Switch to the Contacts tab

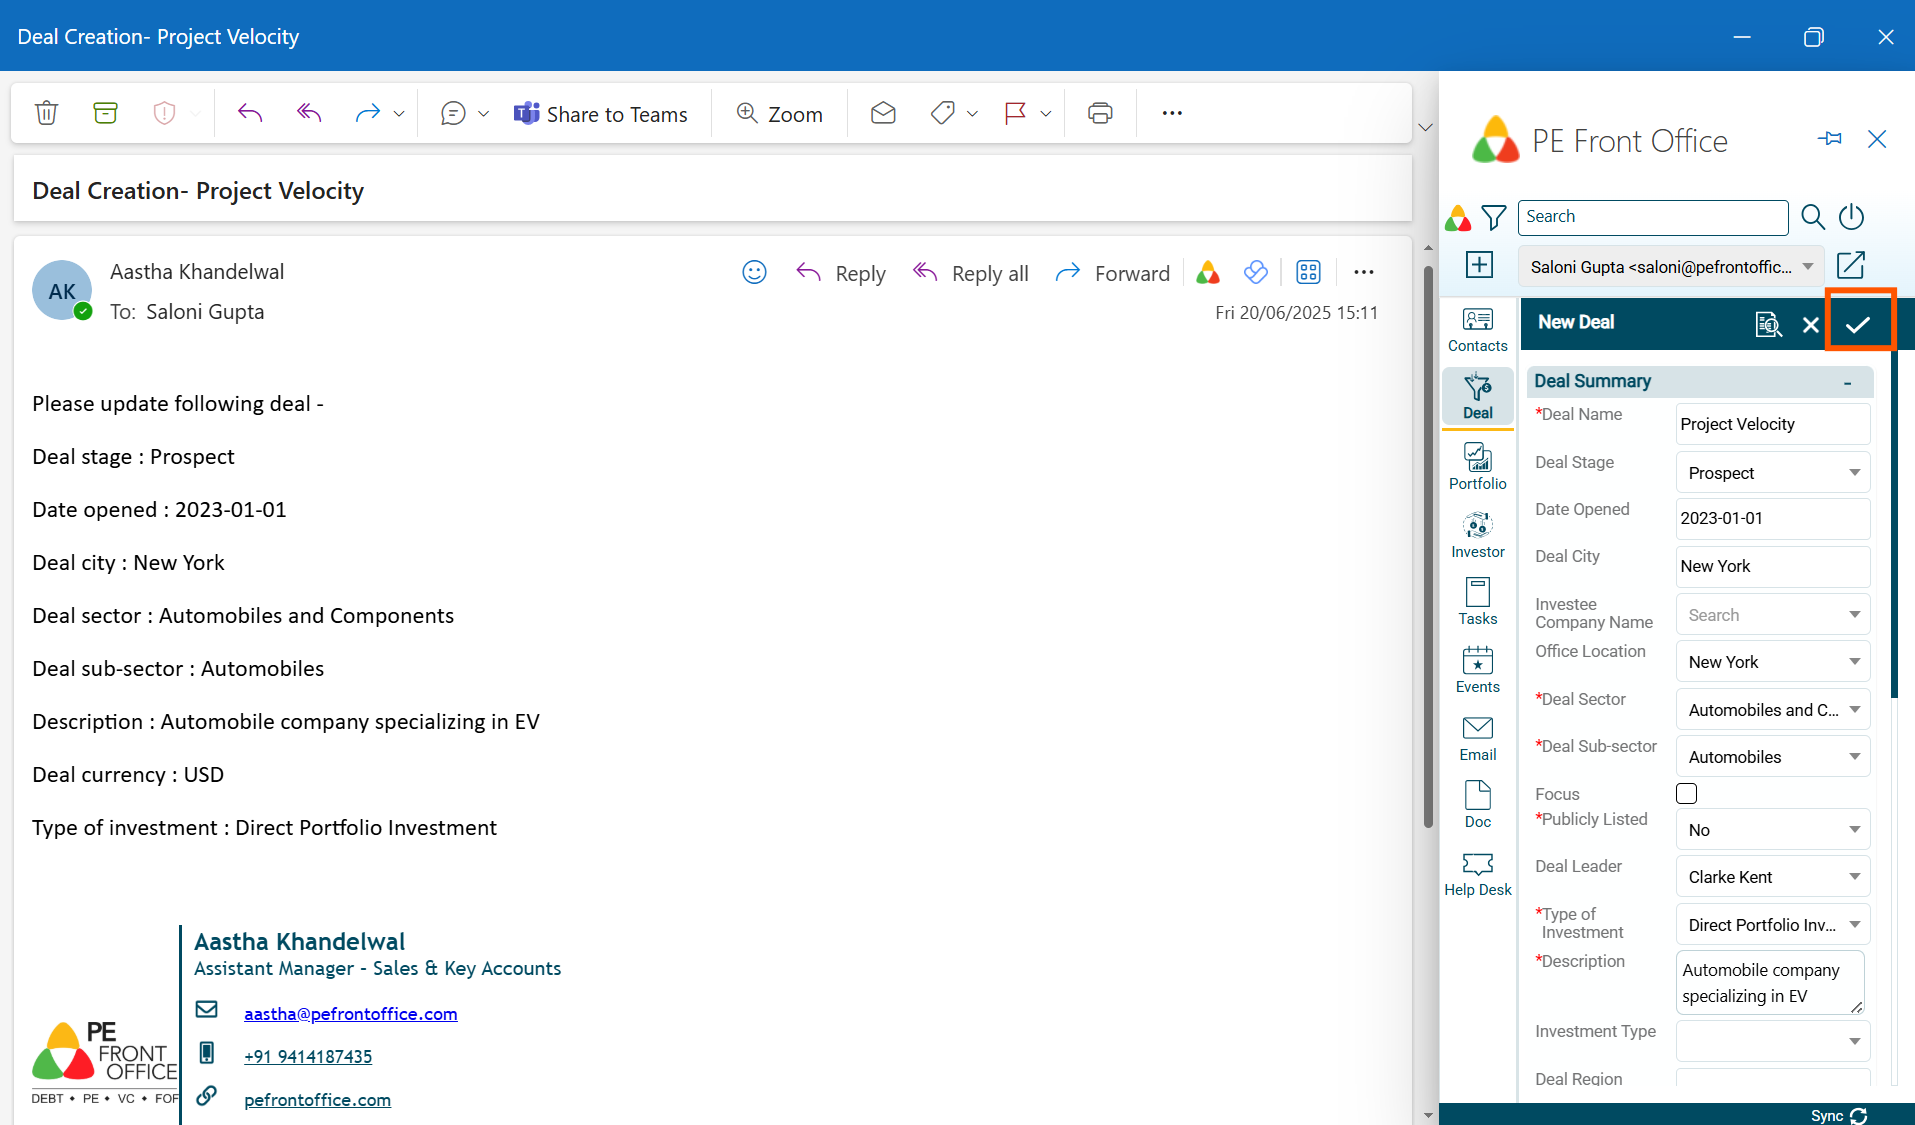(x=1477, y=330)
